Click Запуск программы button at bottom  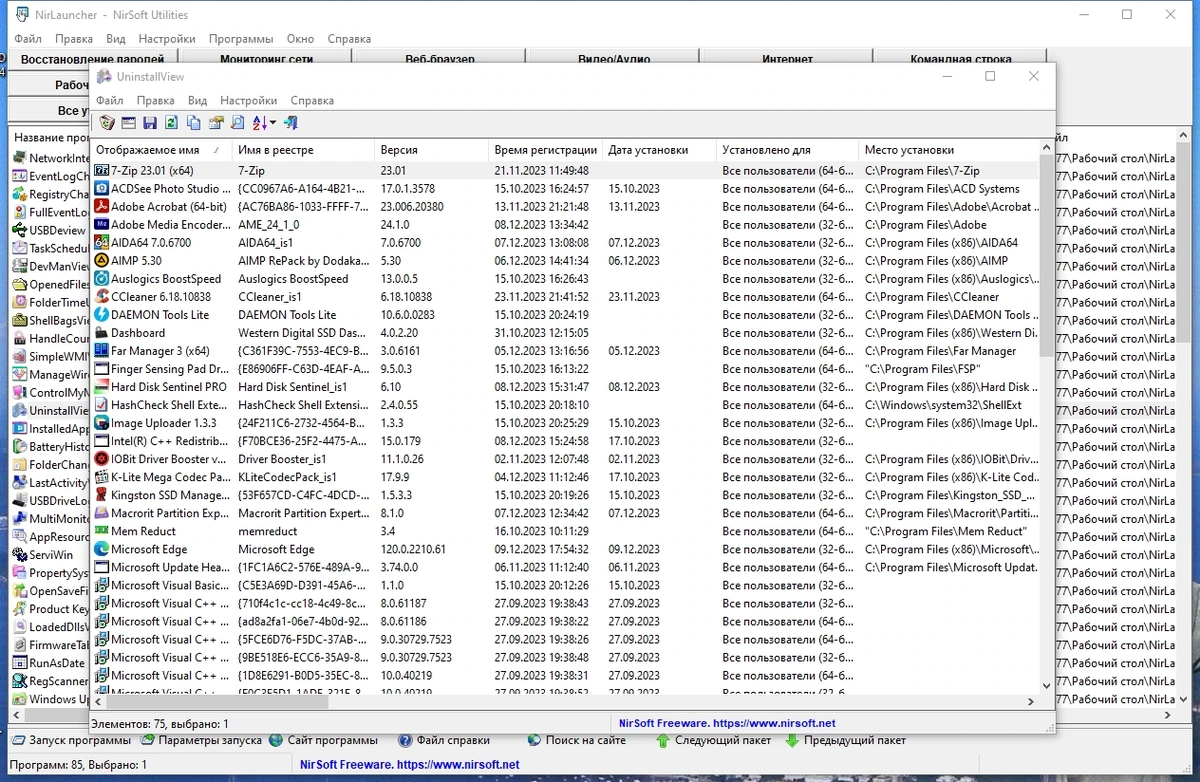[72, 741]
